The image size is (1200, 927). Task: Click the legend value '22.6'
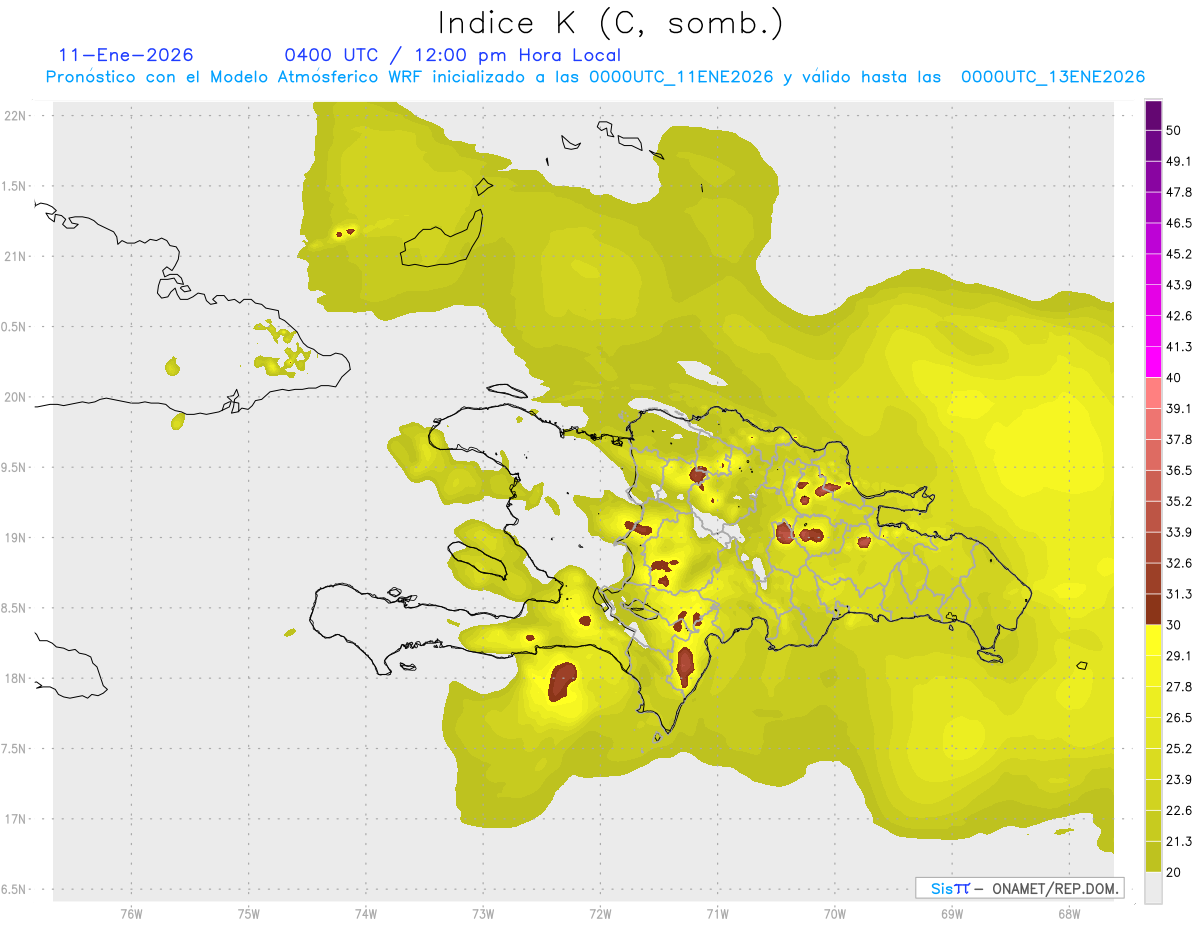pos(1180,810)
